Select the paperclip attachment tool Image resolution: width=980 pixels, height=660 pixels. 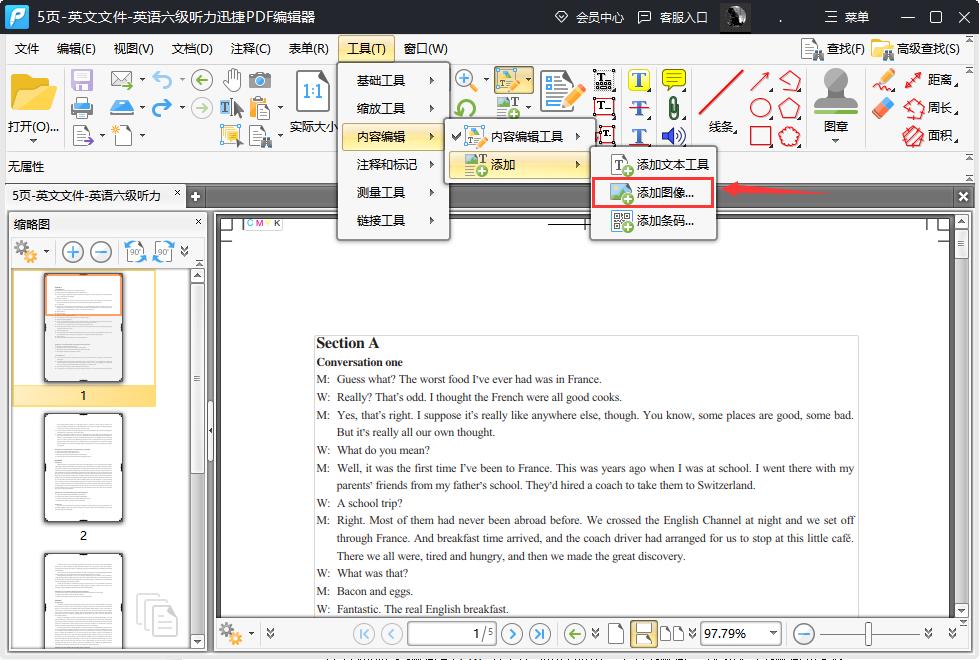coord(674,106)
